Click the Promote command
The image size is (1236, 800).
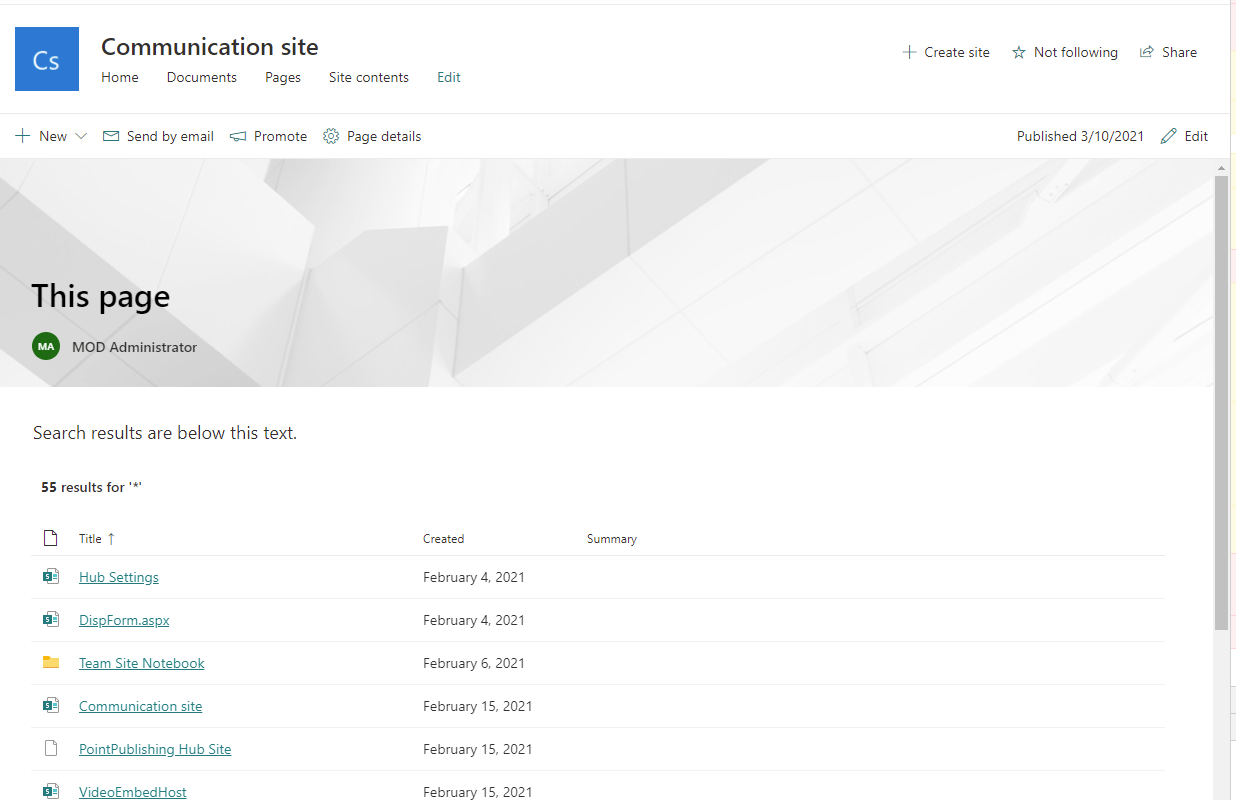pyautogui.click(x=268, y=136)
